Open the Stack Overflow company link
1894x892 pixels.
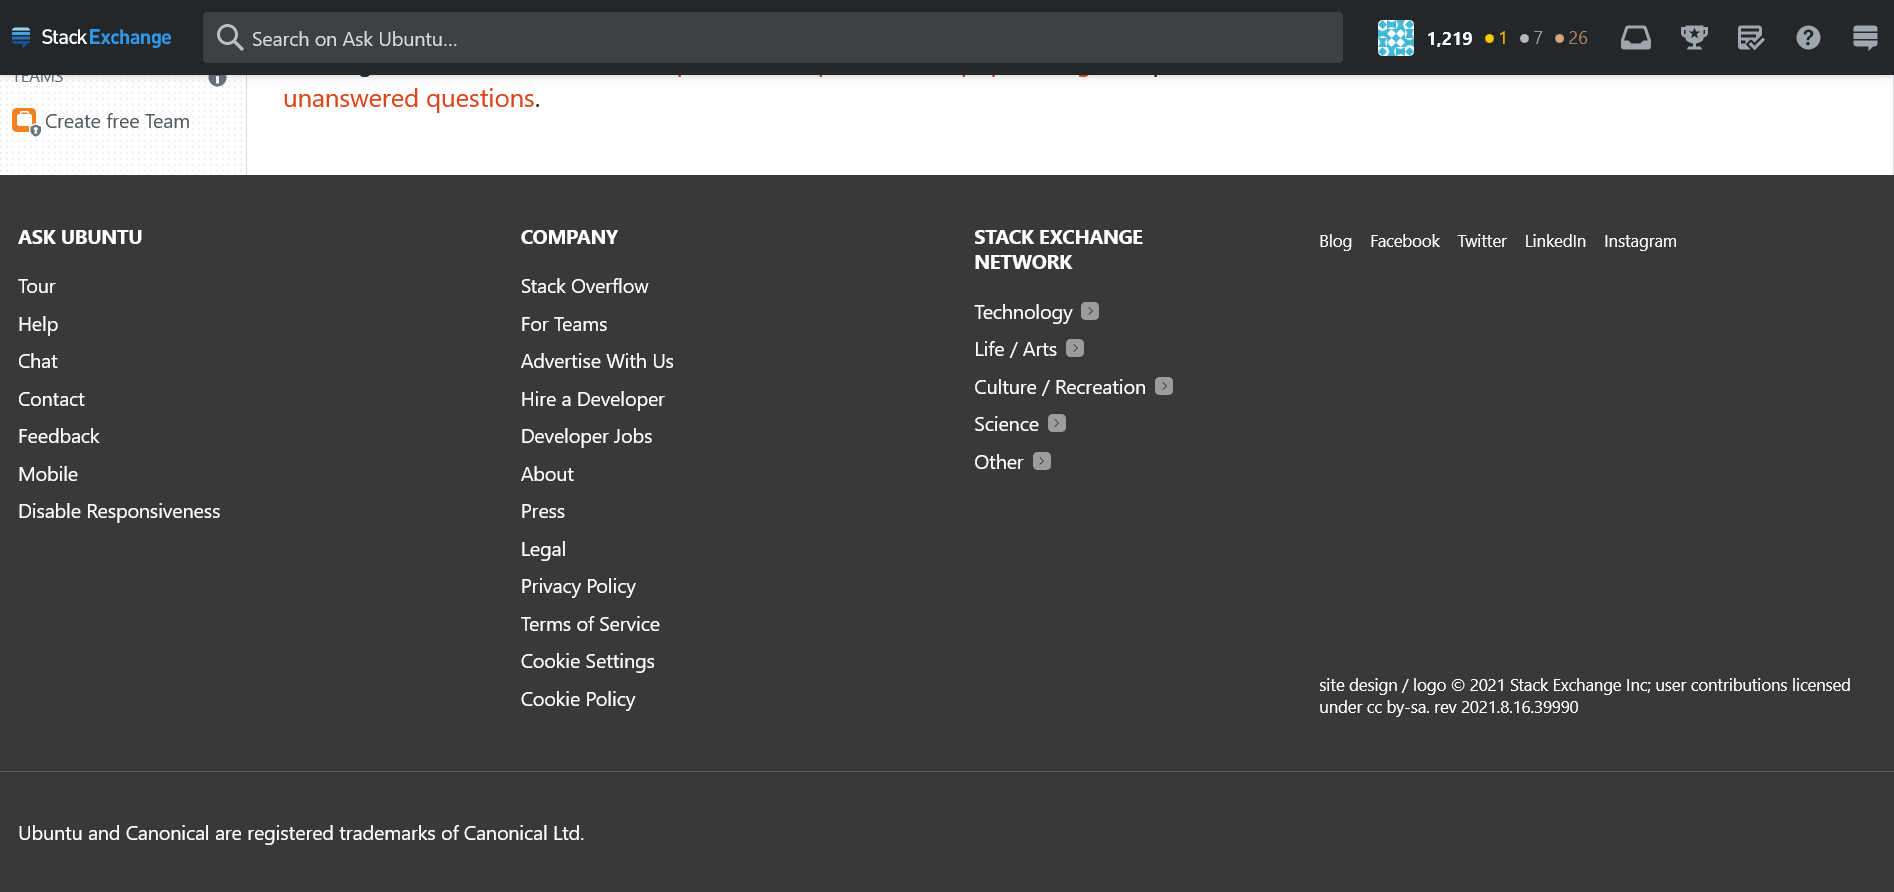(584, 286)
